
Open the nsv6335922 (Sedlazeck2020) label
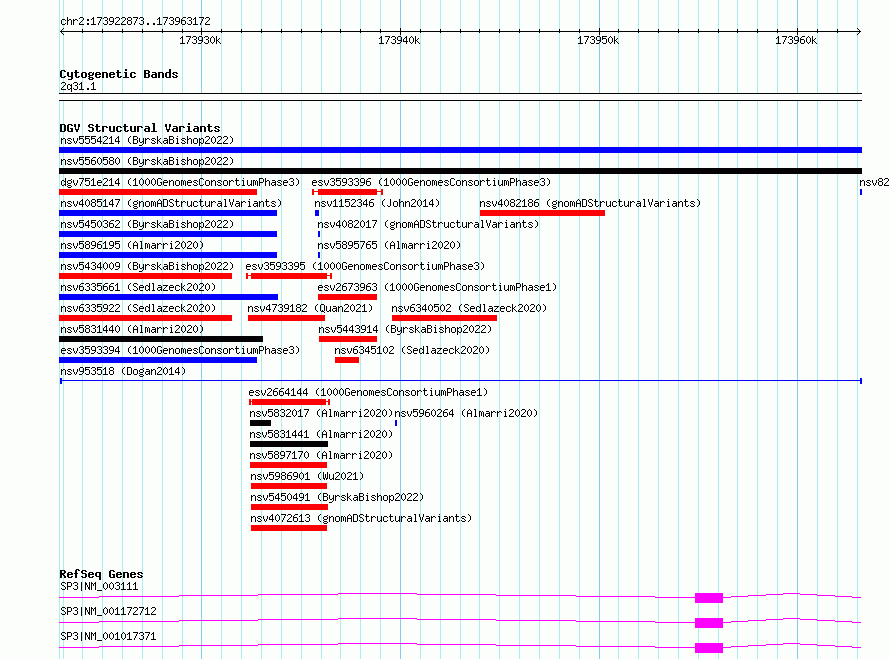[x=138, y=308]
